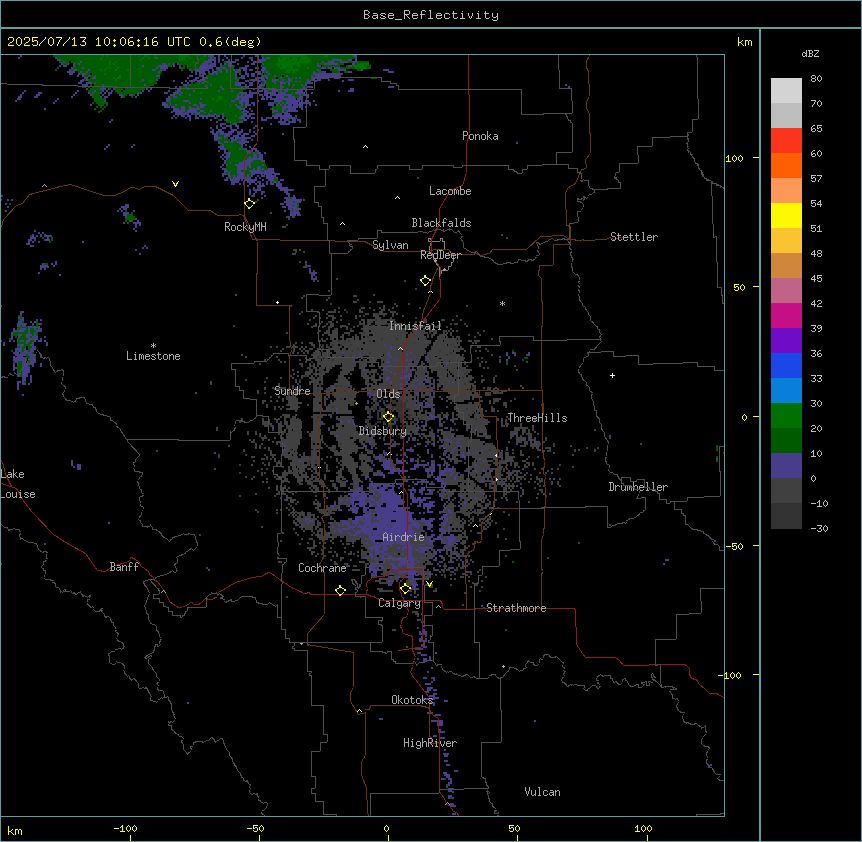The height and width of the screenshot is (842, 862).
Task: Click the Sundre town label
Action: click(x=292, y=391)
